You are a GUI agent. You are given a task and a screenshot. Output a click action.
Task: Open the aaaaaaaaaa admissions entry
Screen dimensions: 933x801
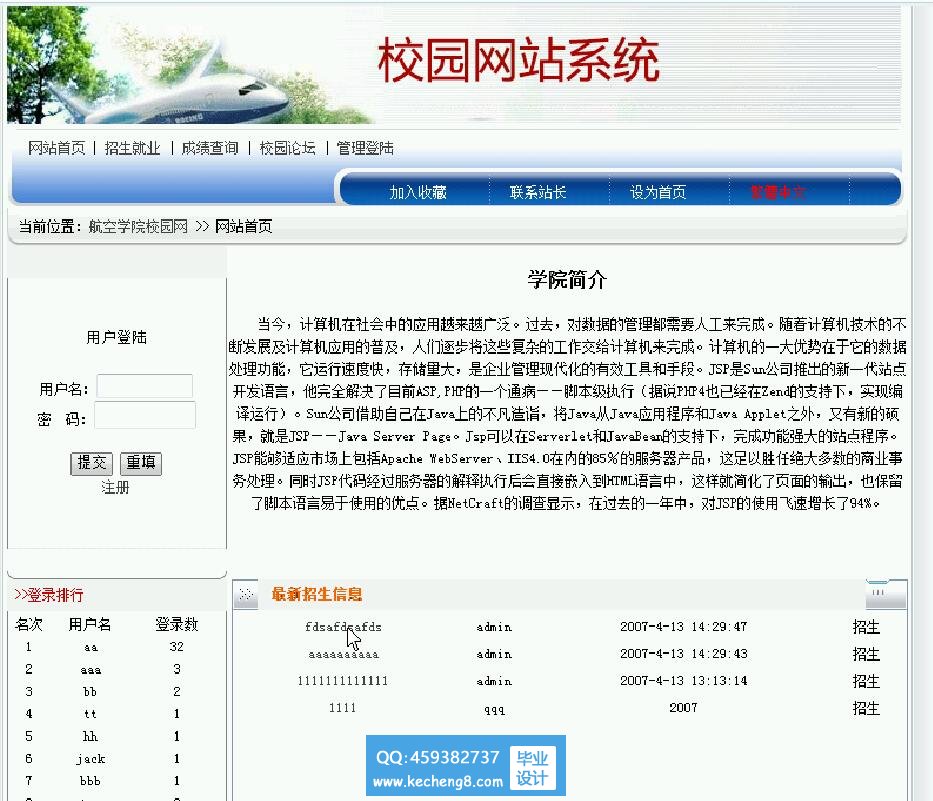[x=343, y=654]
